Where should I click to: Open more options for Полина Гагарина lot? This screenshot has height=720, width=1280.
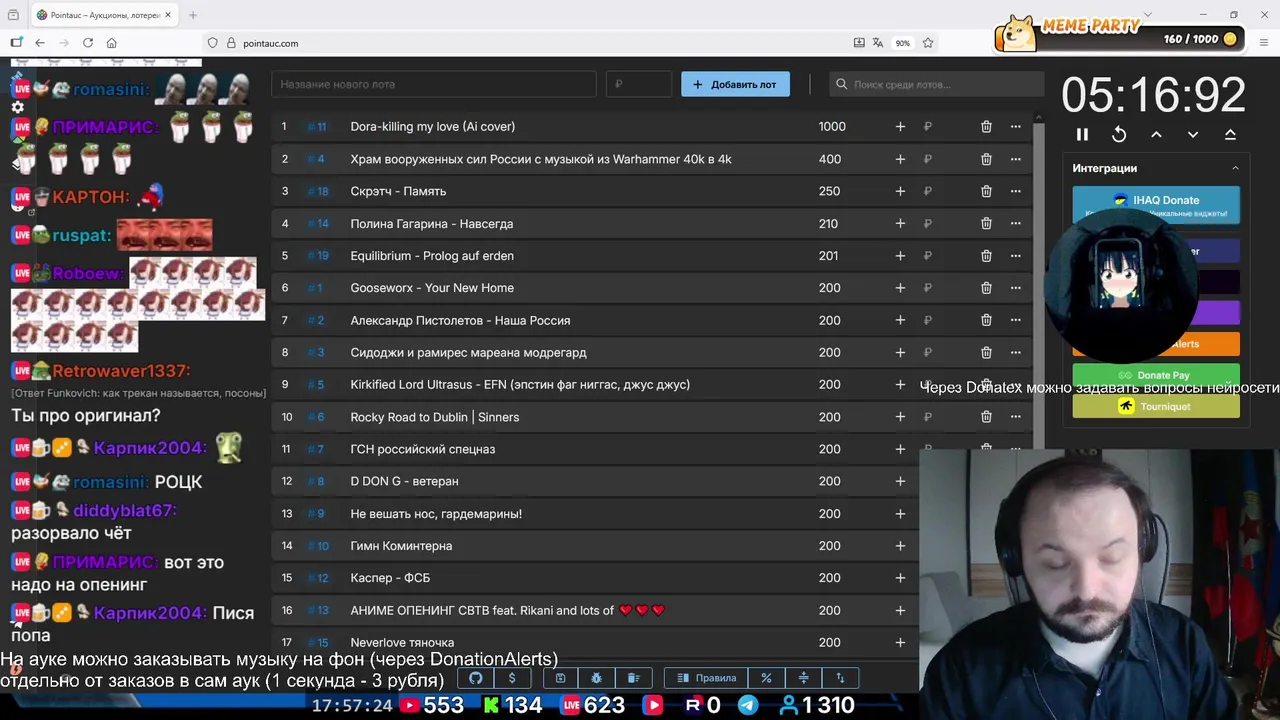(x=1016, y=223)
